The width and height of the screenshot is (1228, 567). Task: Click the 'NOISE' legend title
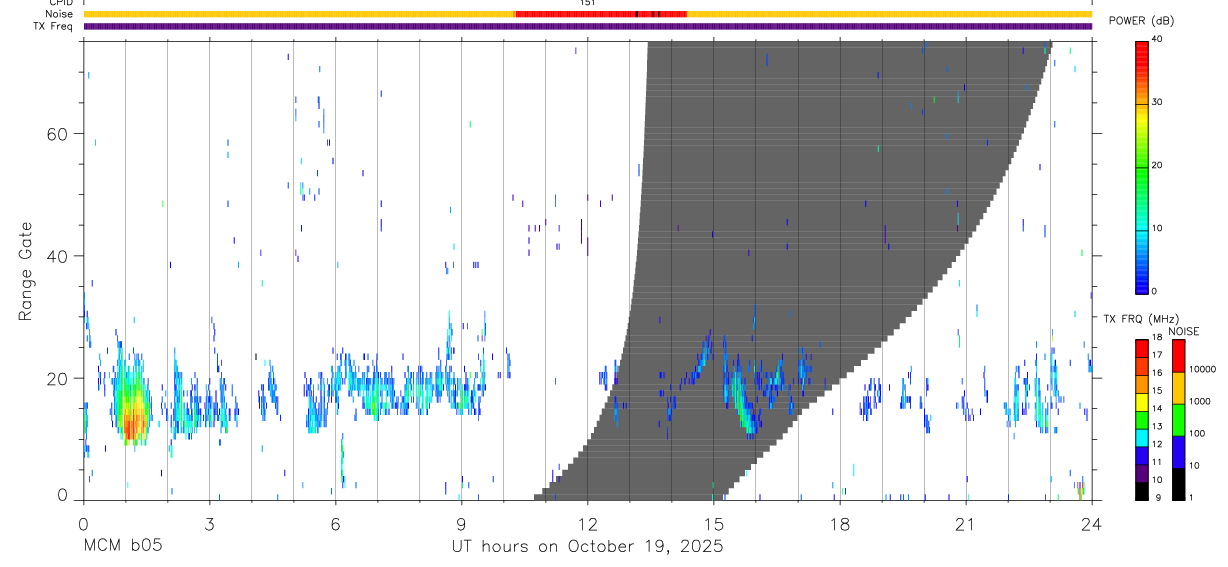[1182, 331]
